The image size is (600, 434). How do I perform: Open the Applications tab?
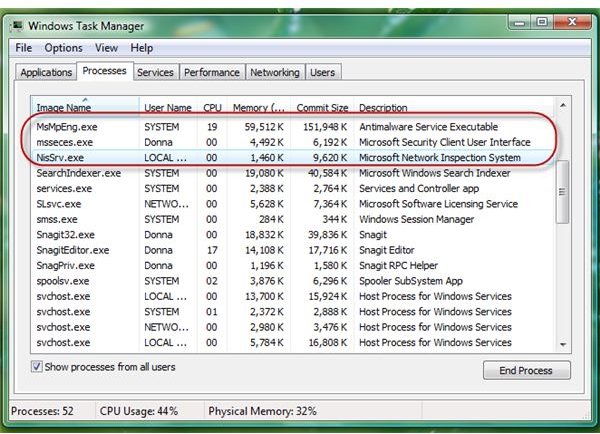46,72
